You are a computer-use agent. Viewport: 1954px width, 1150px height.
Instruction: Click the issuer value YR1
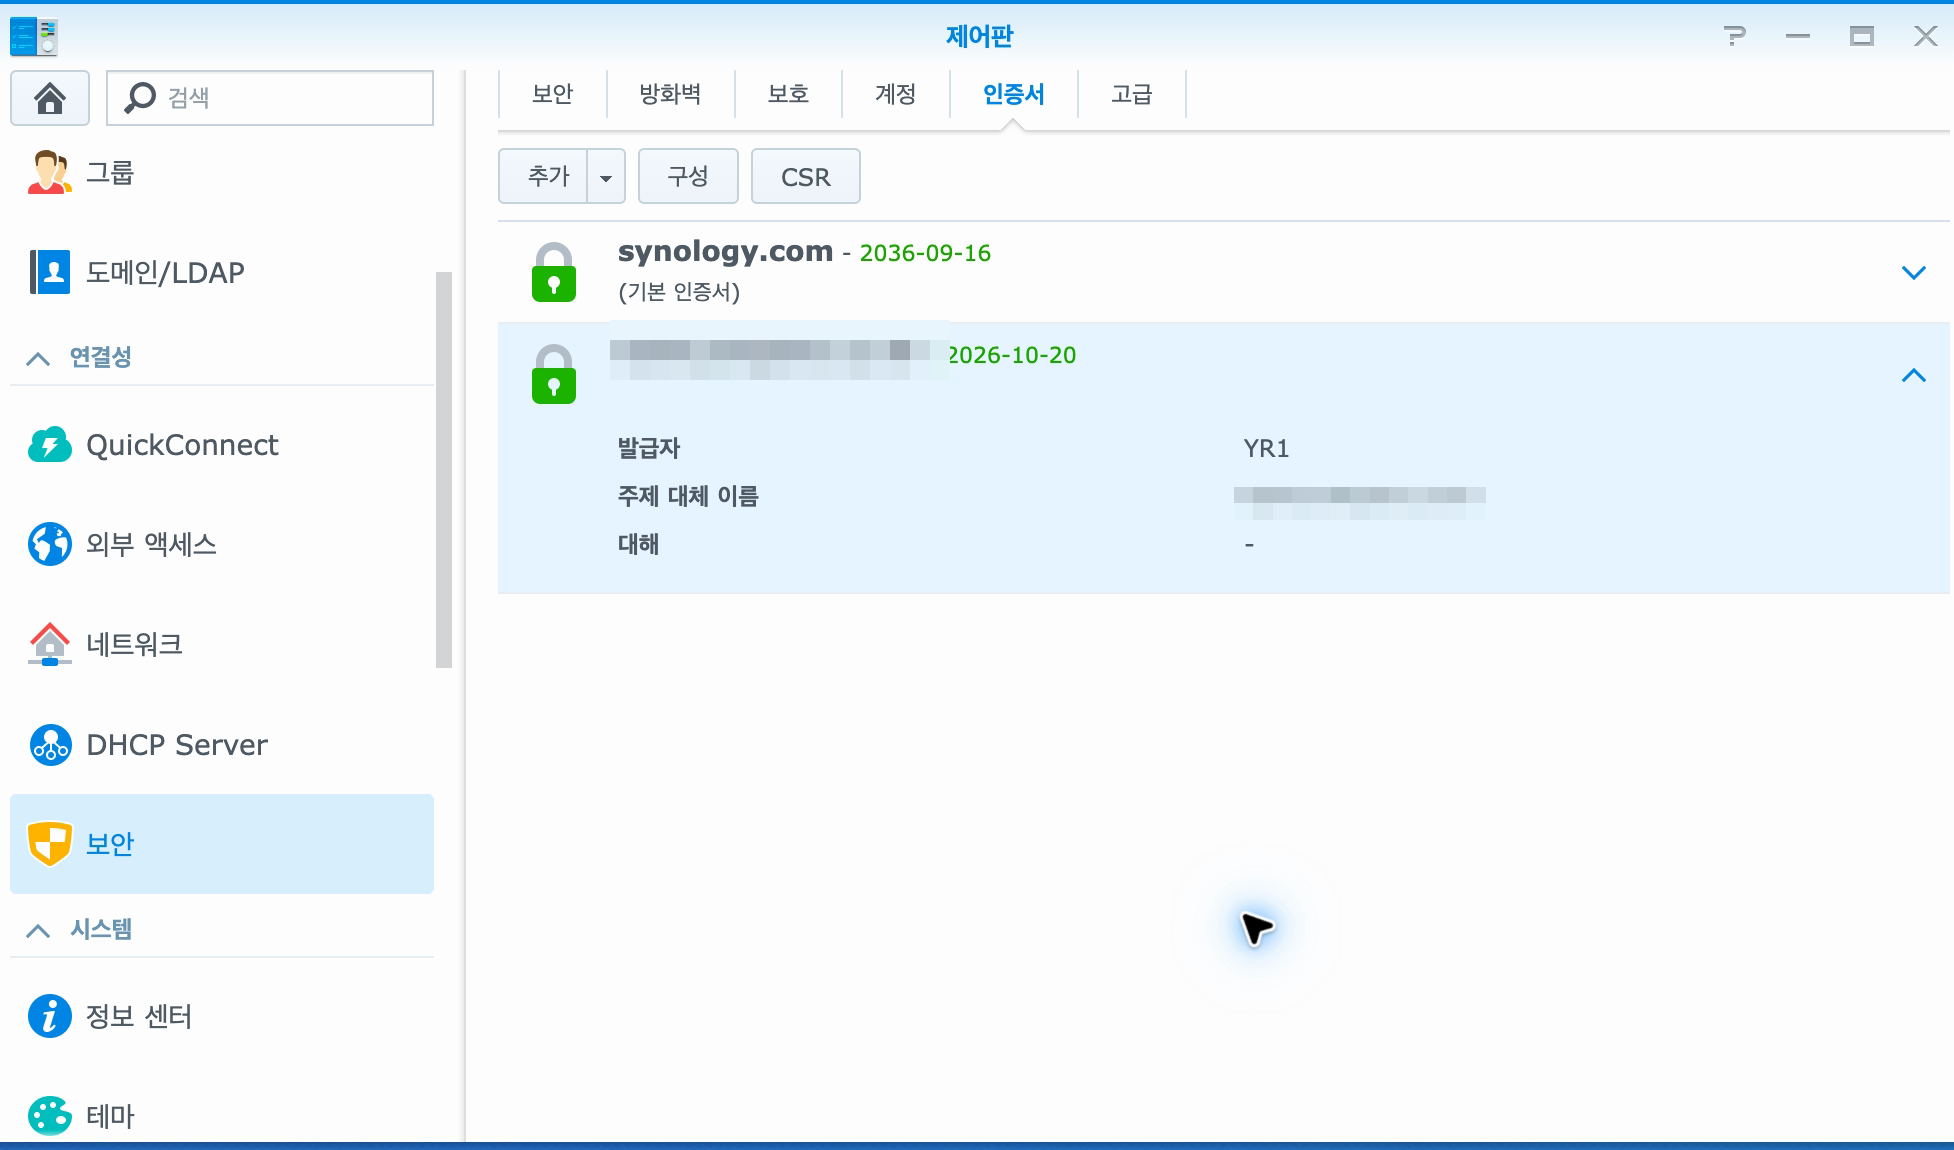tap(1266, 448)
